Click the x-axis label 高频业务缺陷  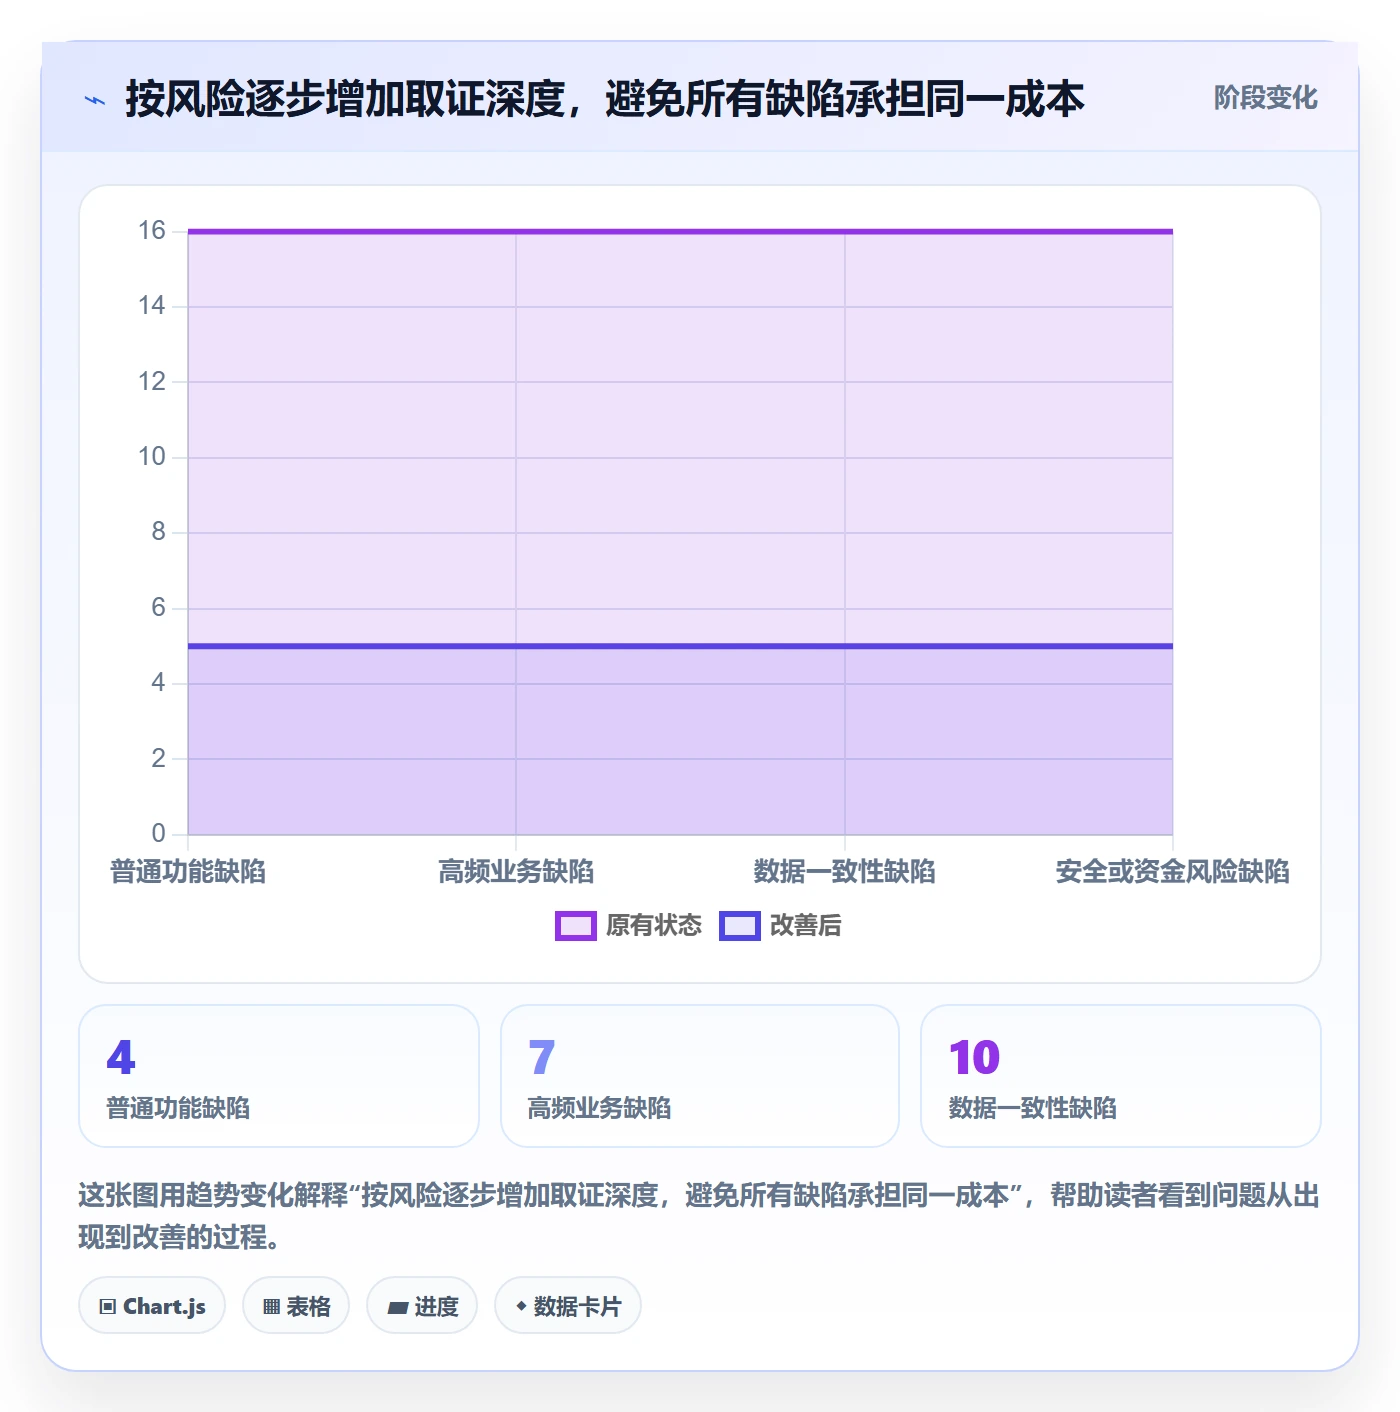516,872
